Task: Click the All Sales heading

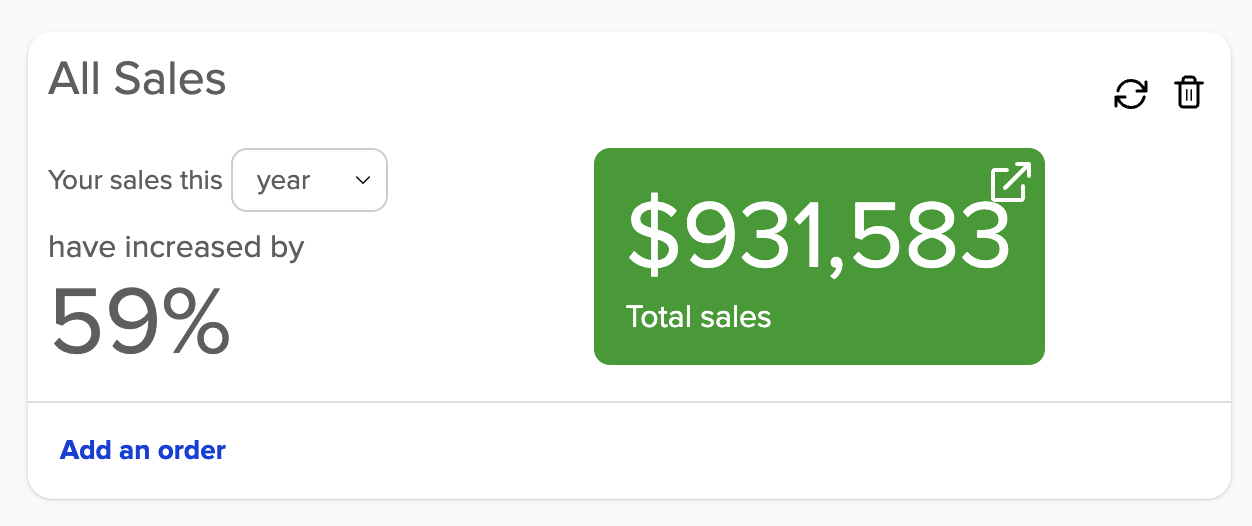Action: (x=137, y=78)
